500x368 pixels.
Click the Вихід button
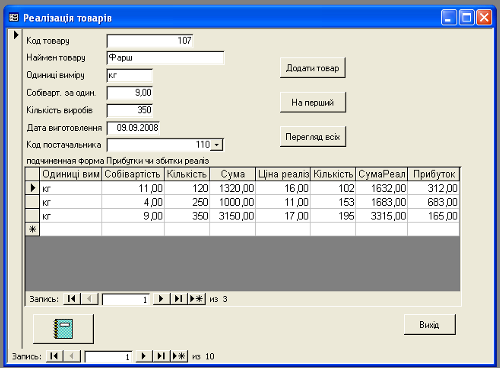point(429,324)
